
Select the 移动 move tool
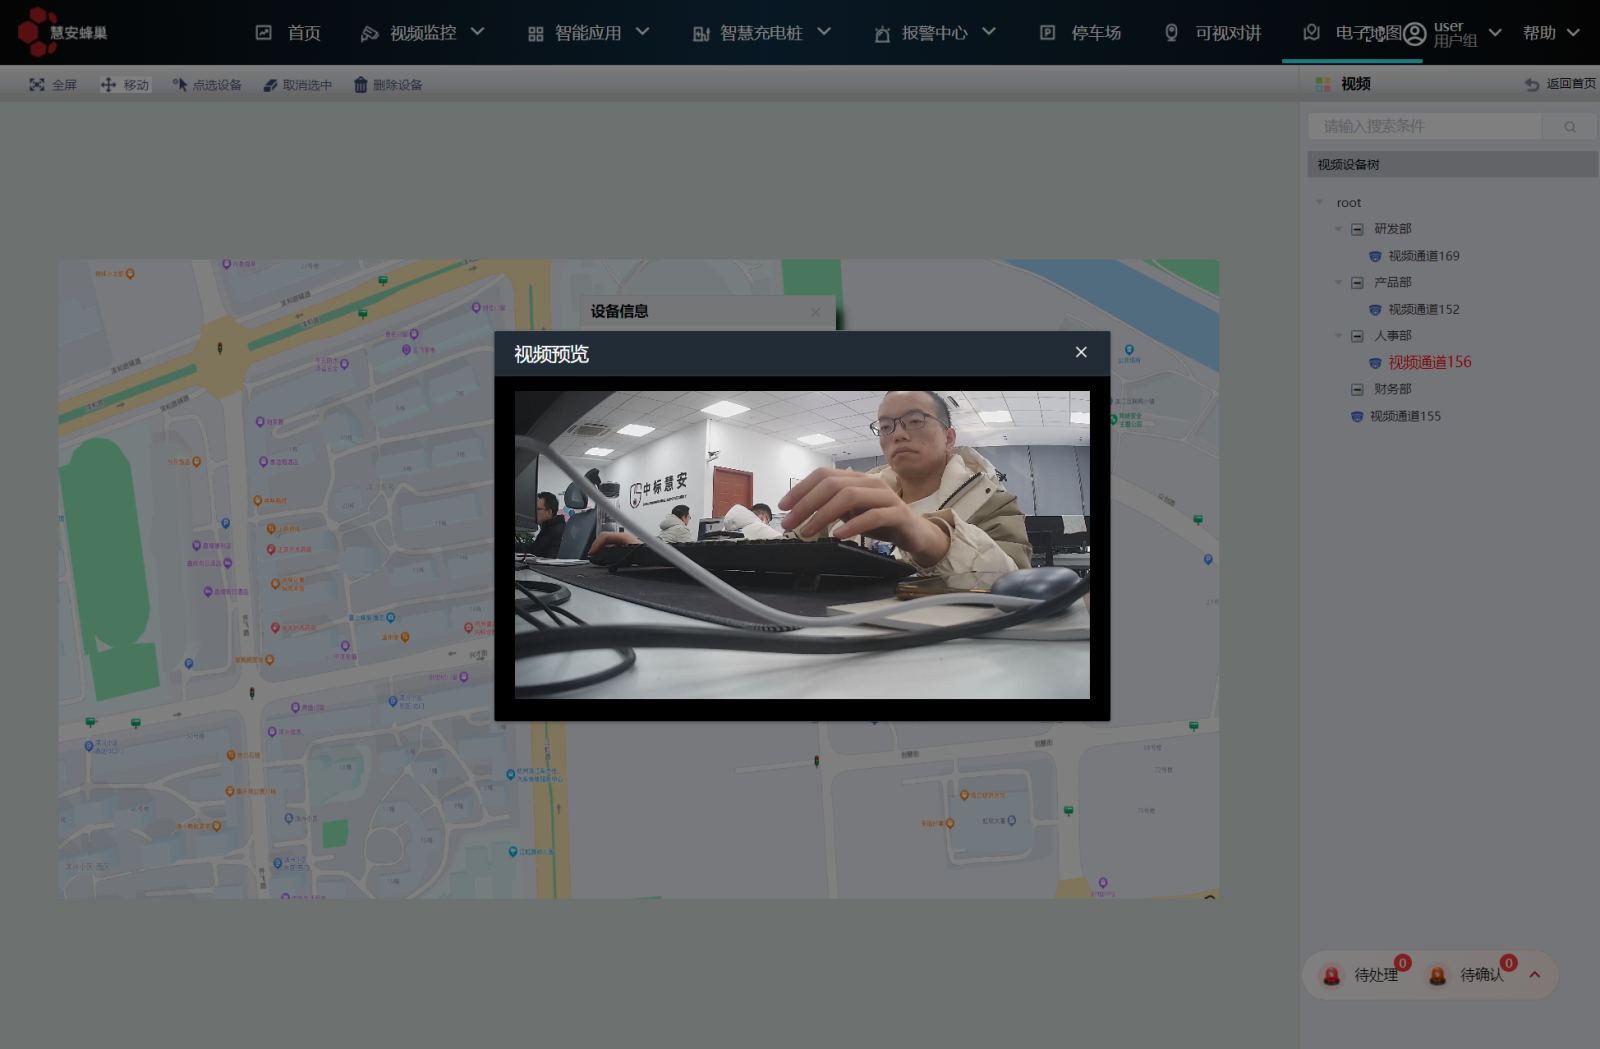[x=108, y=85]
